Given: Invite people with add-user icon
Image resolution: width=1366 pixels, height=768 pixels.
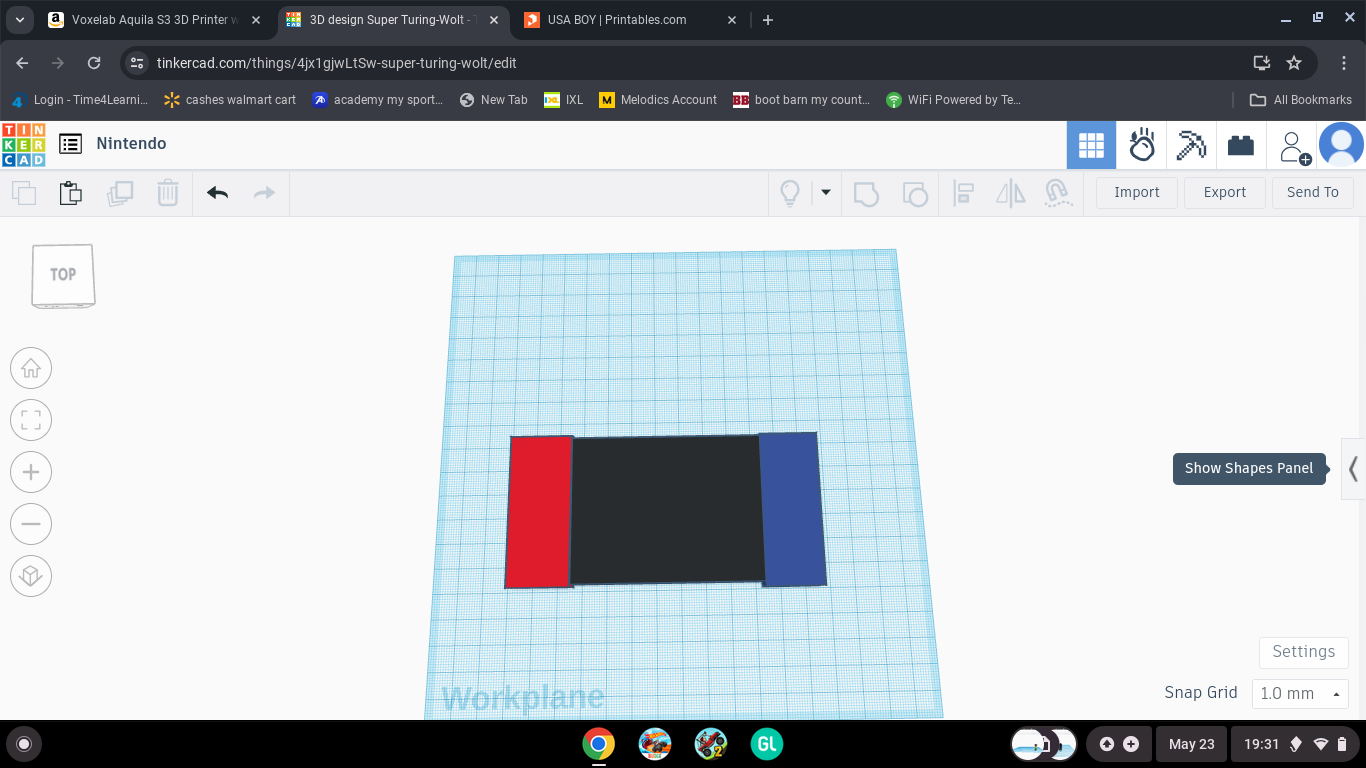Looking at the screenshot, I should 1294,147.
